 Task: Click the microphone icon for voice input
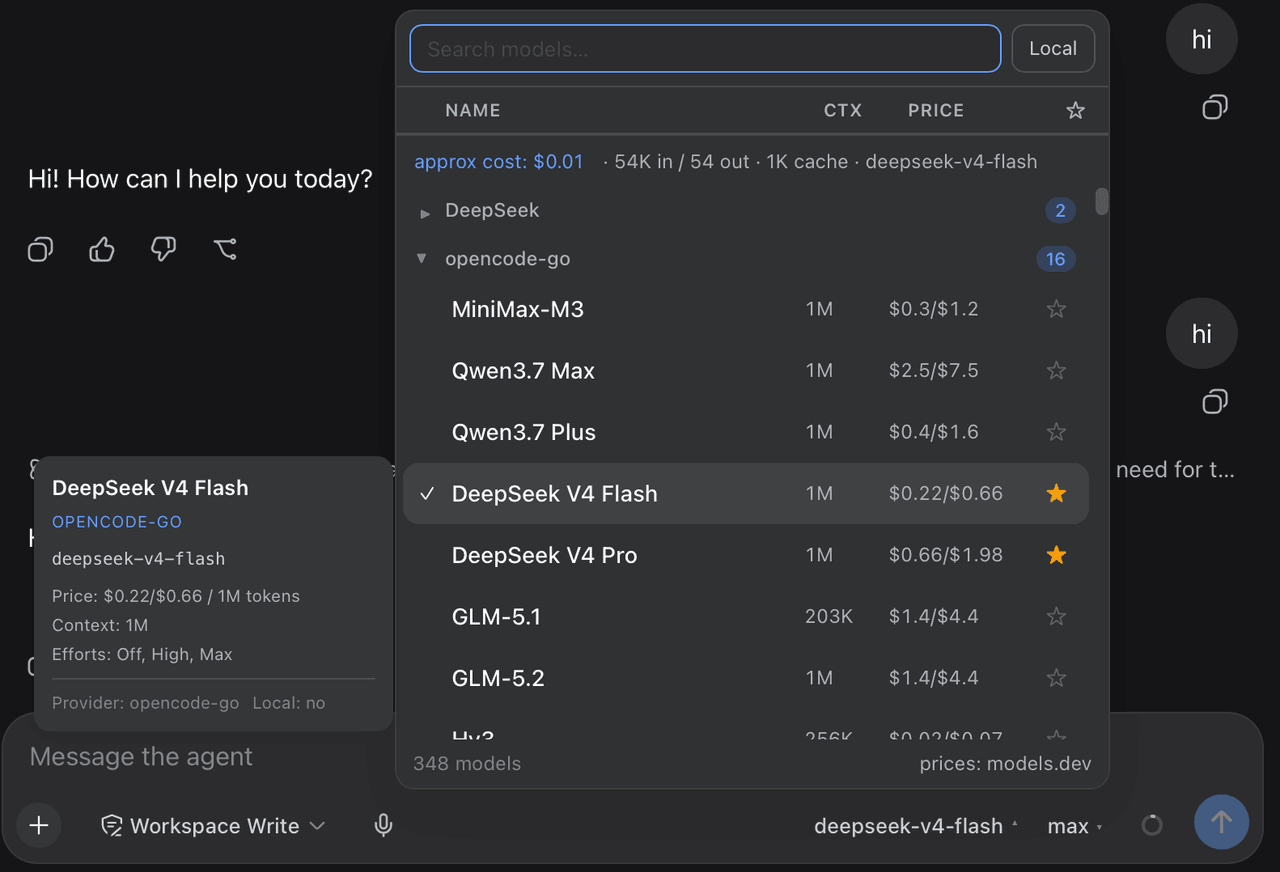383,825
